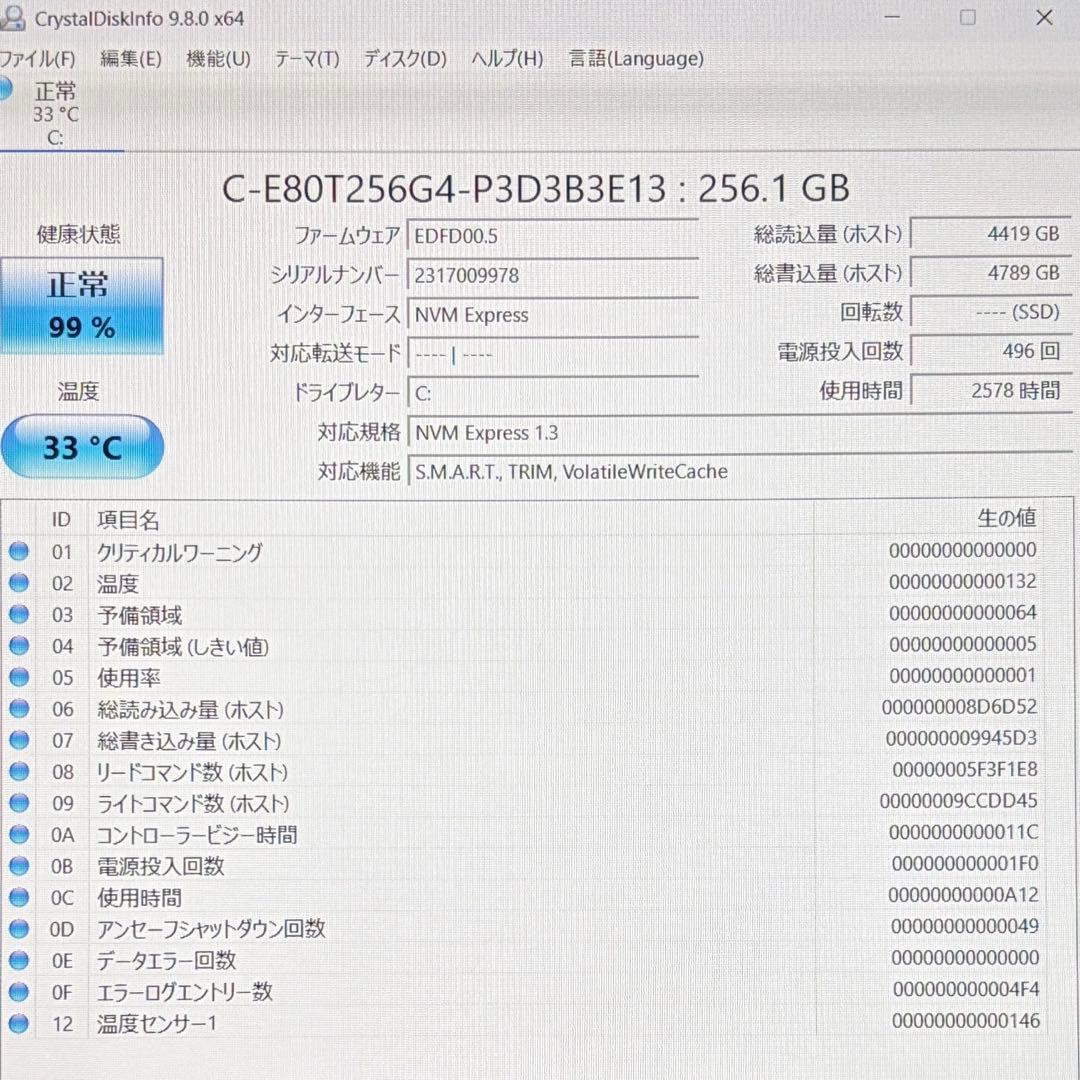The image size is (1080, 1080).
Task: Click the 項目名 column header
Action: tap(128, 519)
